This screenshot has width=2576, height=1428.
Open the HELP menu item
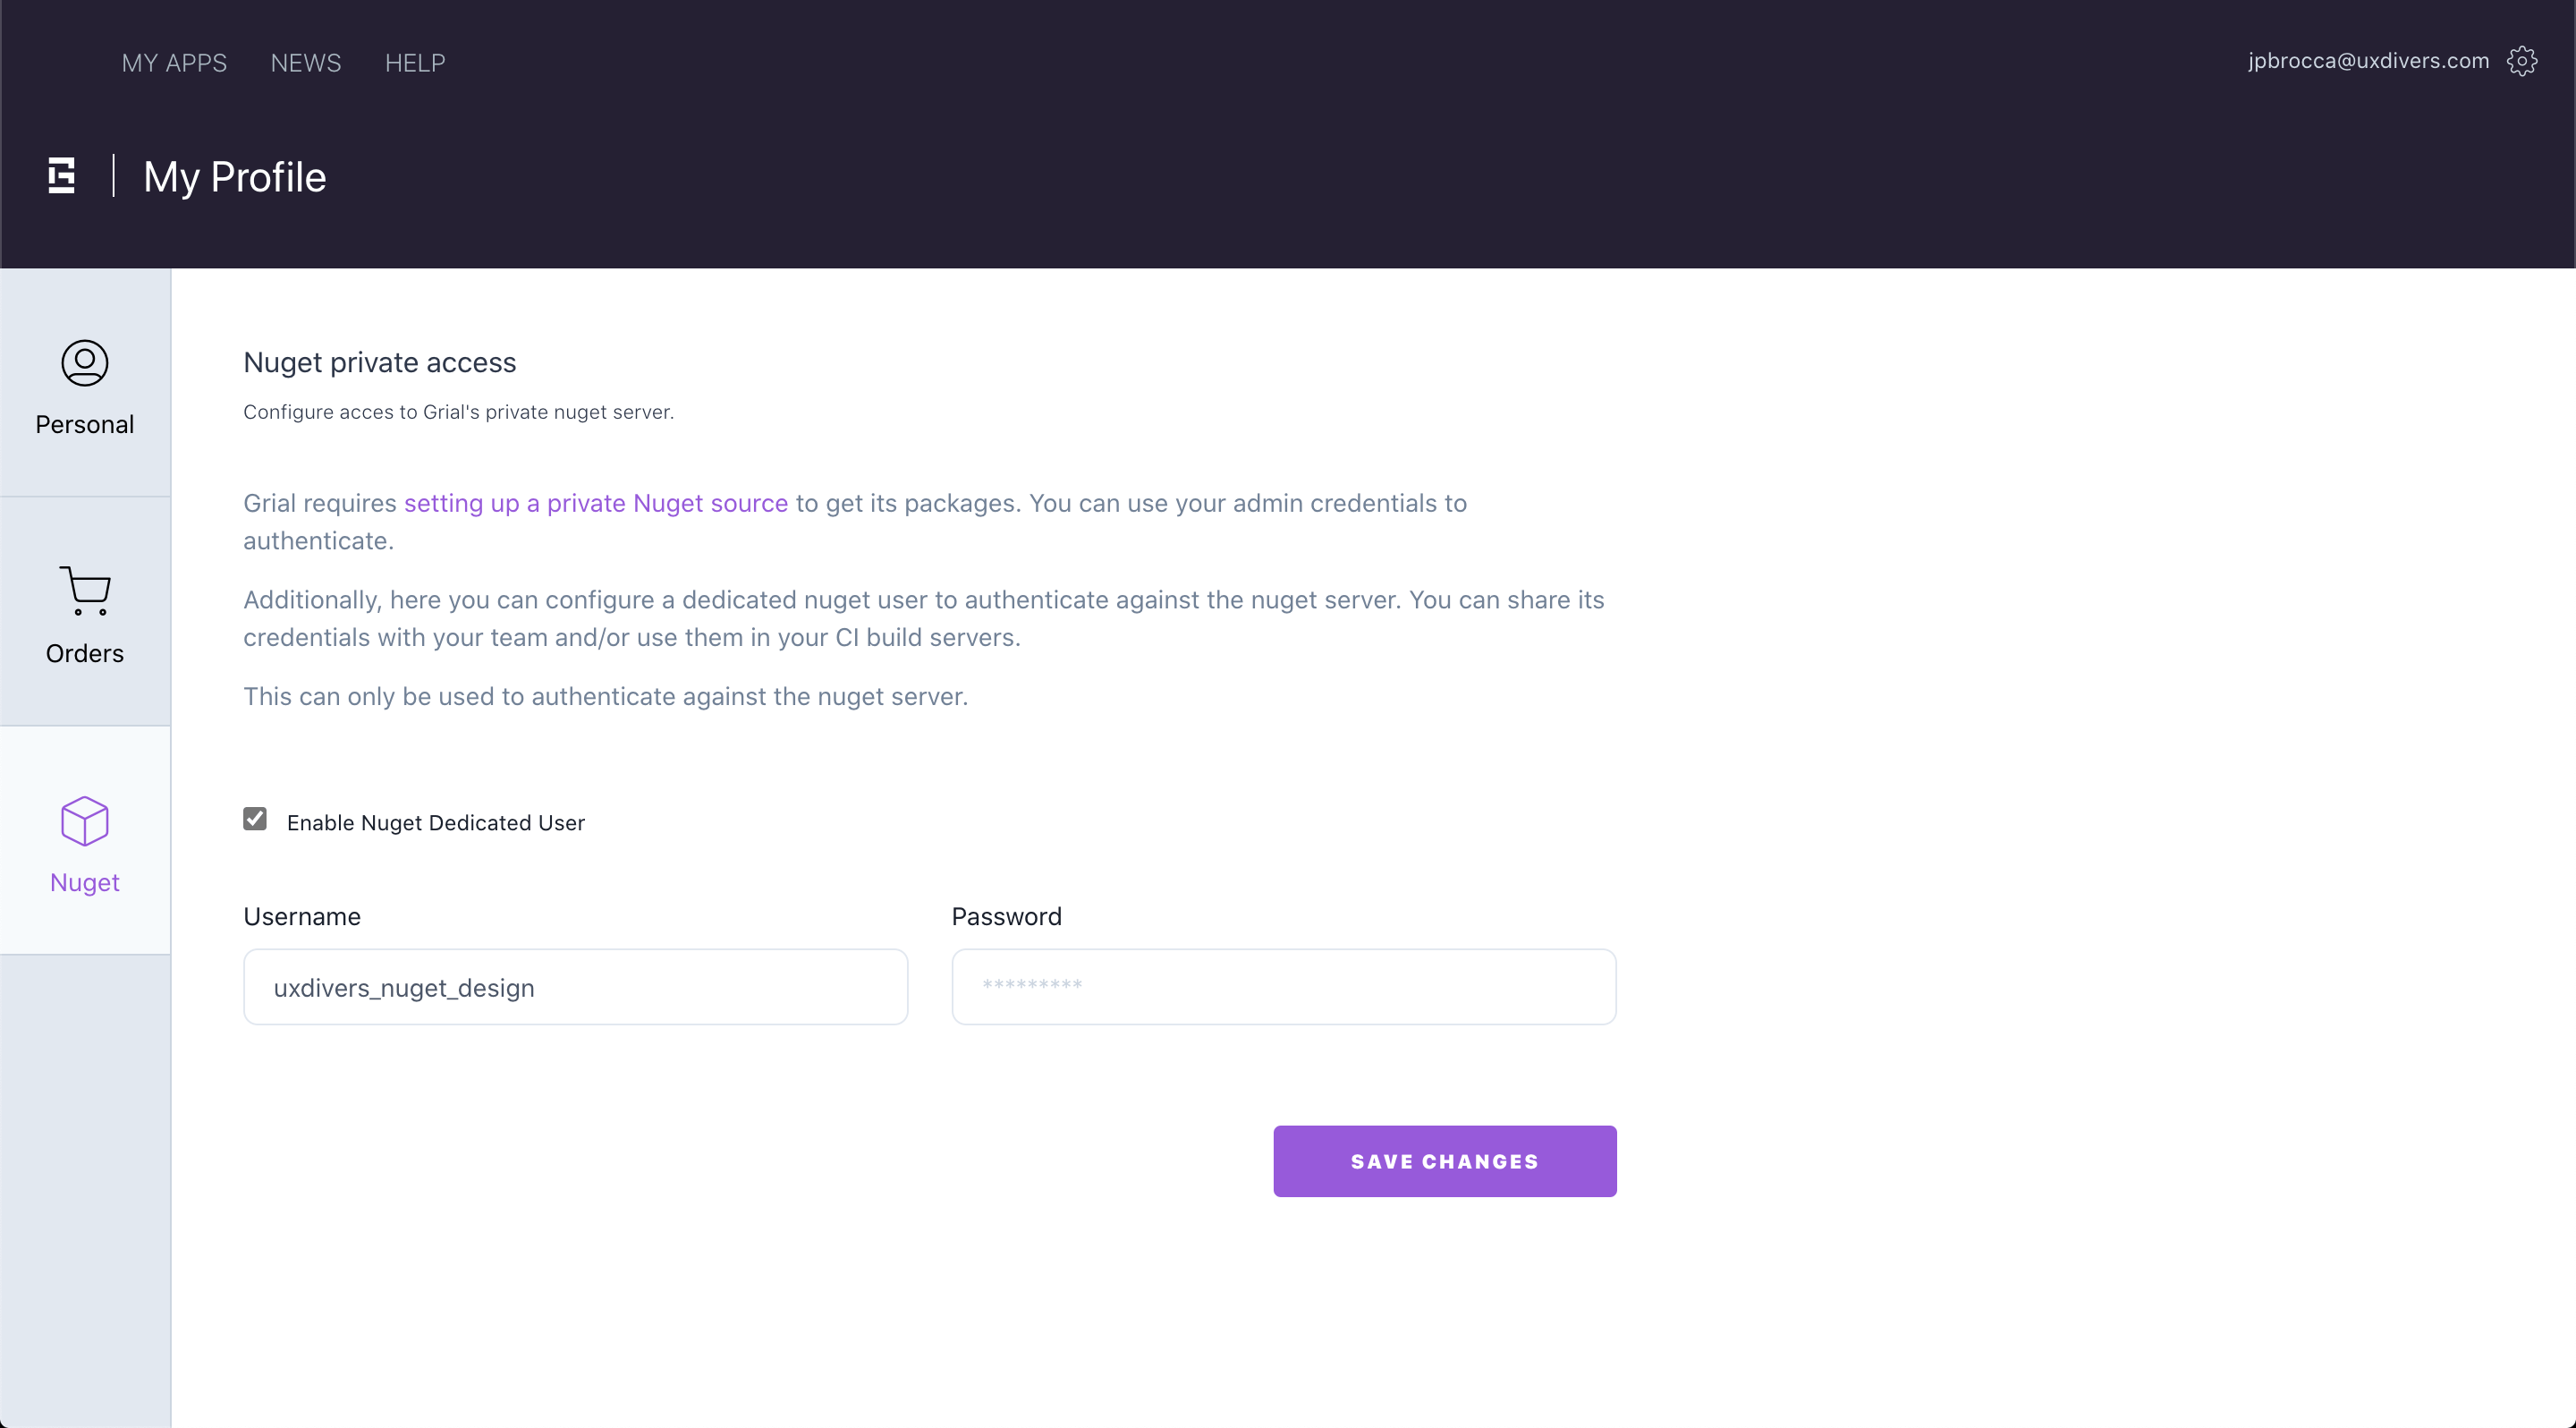[415, 63]
